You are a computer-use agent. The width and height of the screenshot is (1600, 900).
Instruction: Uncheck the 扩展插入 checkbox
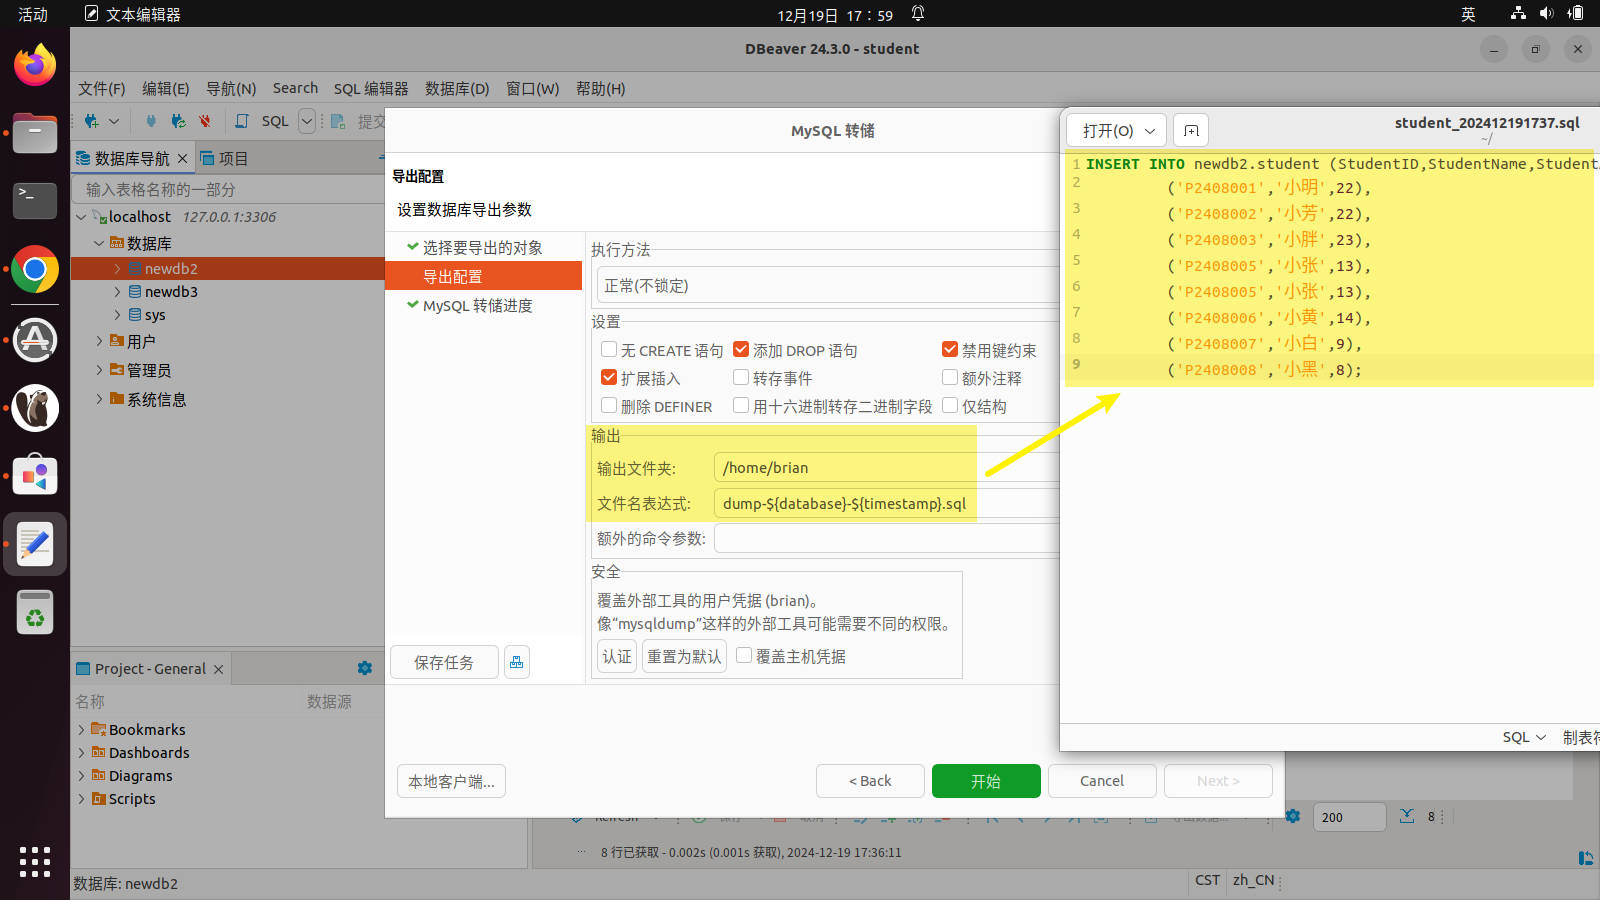(x=608, y=377)
